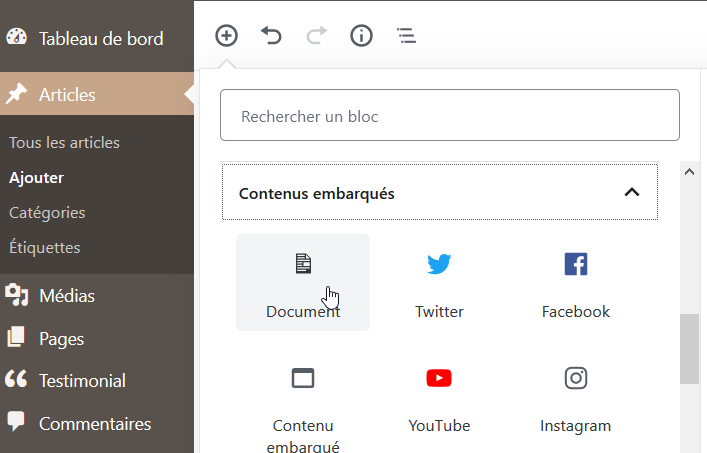
Task: Undo the last change
Action: (271, 36)
